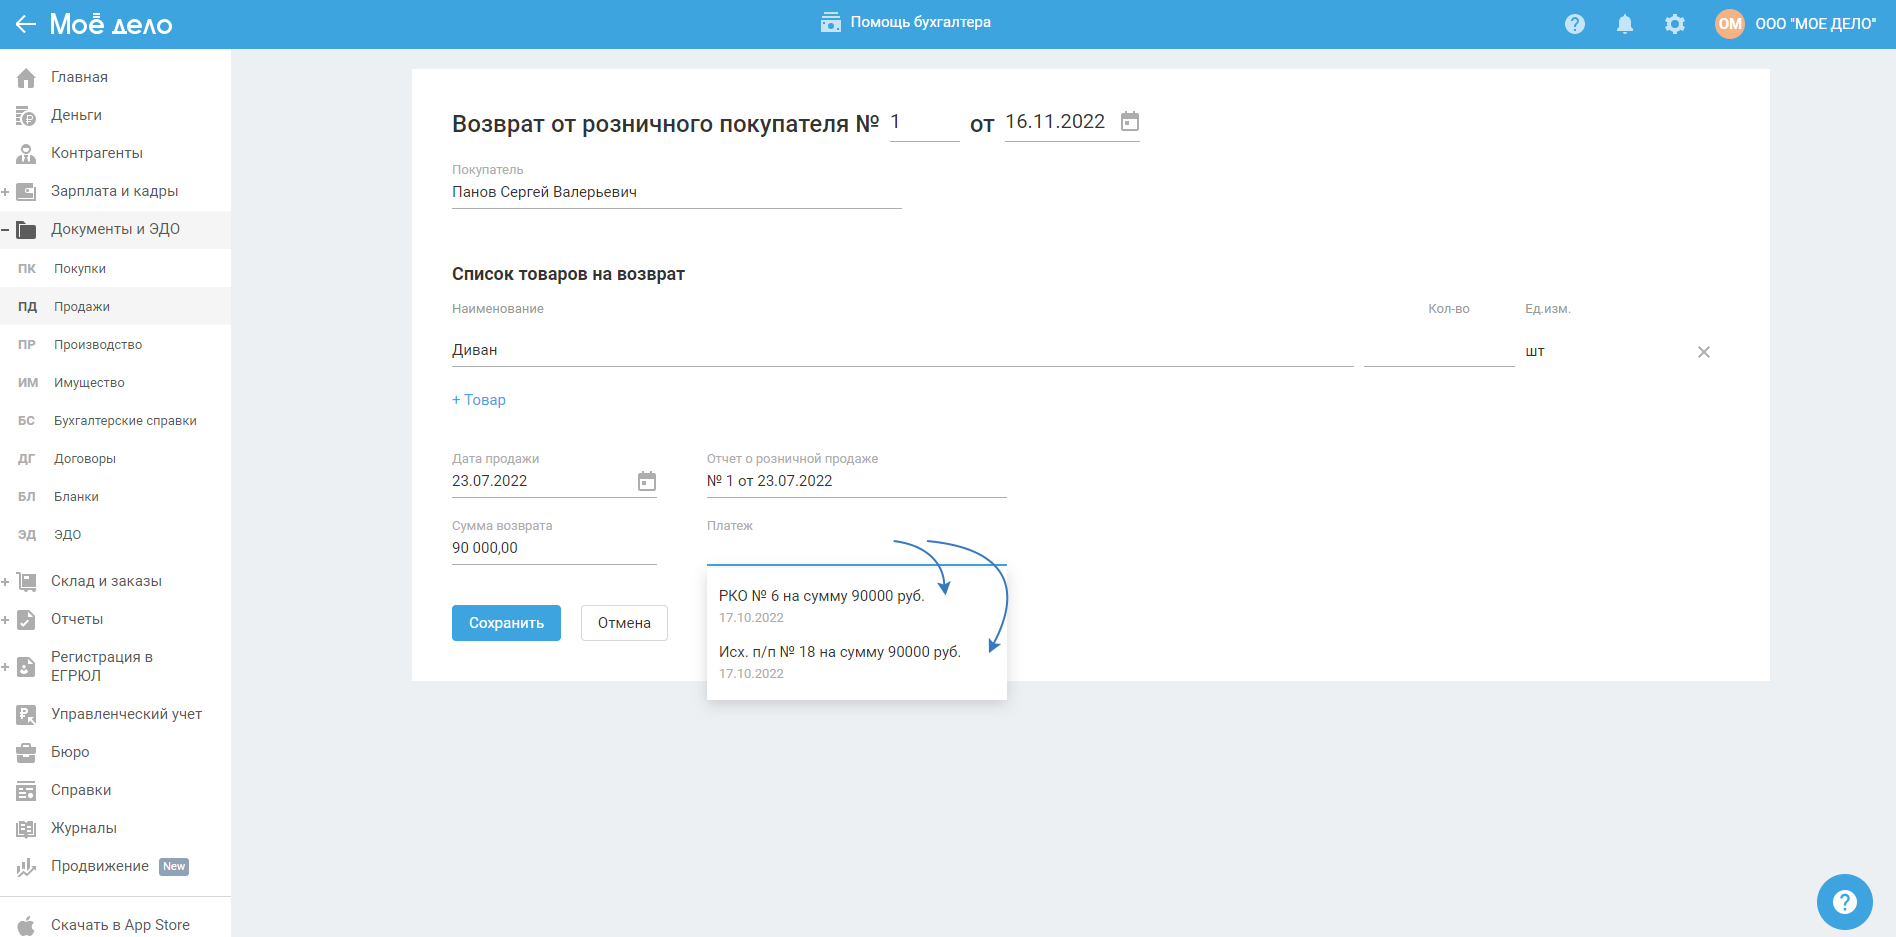Click the back arrow in header
Screen dimensions: 1896x937
[x=26, y=24]
